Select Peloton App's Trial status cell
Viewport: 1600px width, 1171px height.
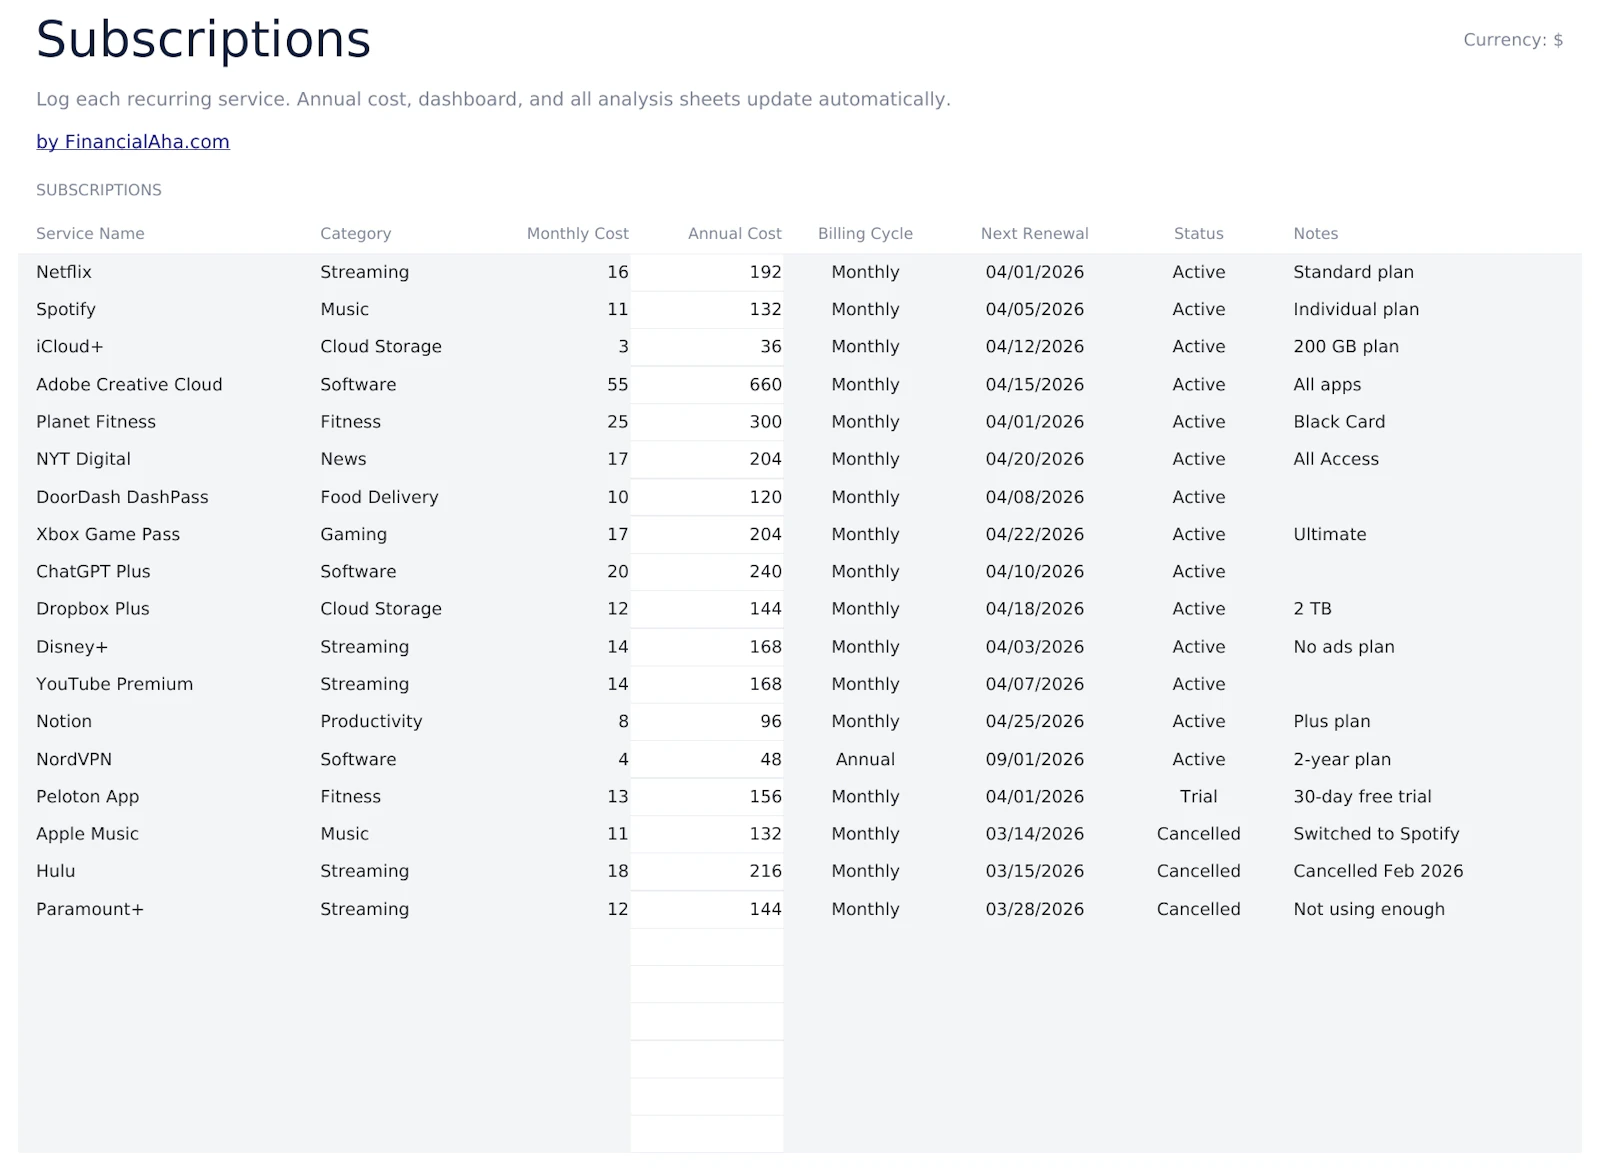(1199, 796)
